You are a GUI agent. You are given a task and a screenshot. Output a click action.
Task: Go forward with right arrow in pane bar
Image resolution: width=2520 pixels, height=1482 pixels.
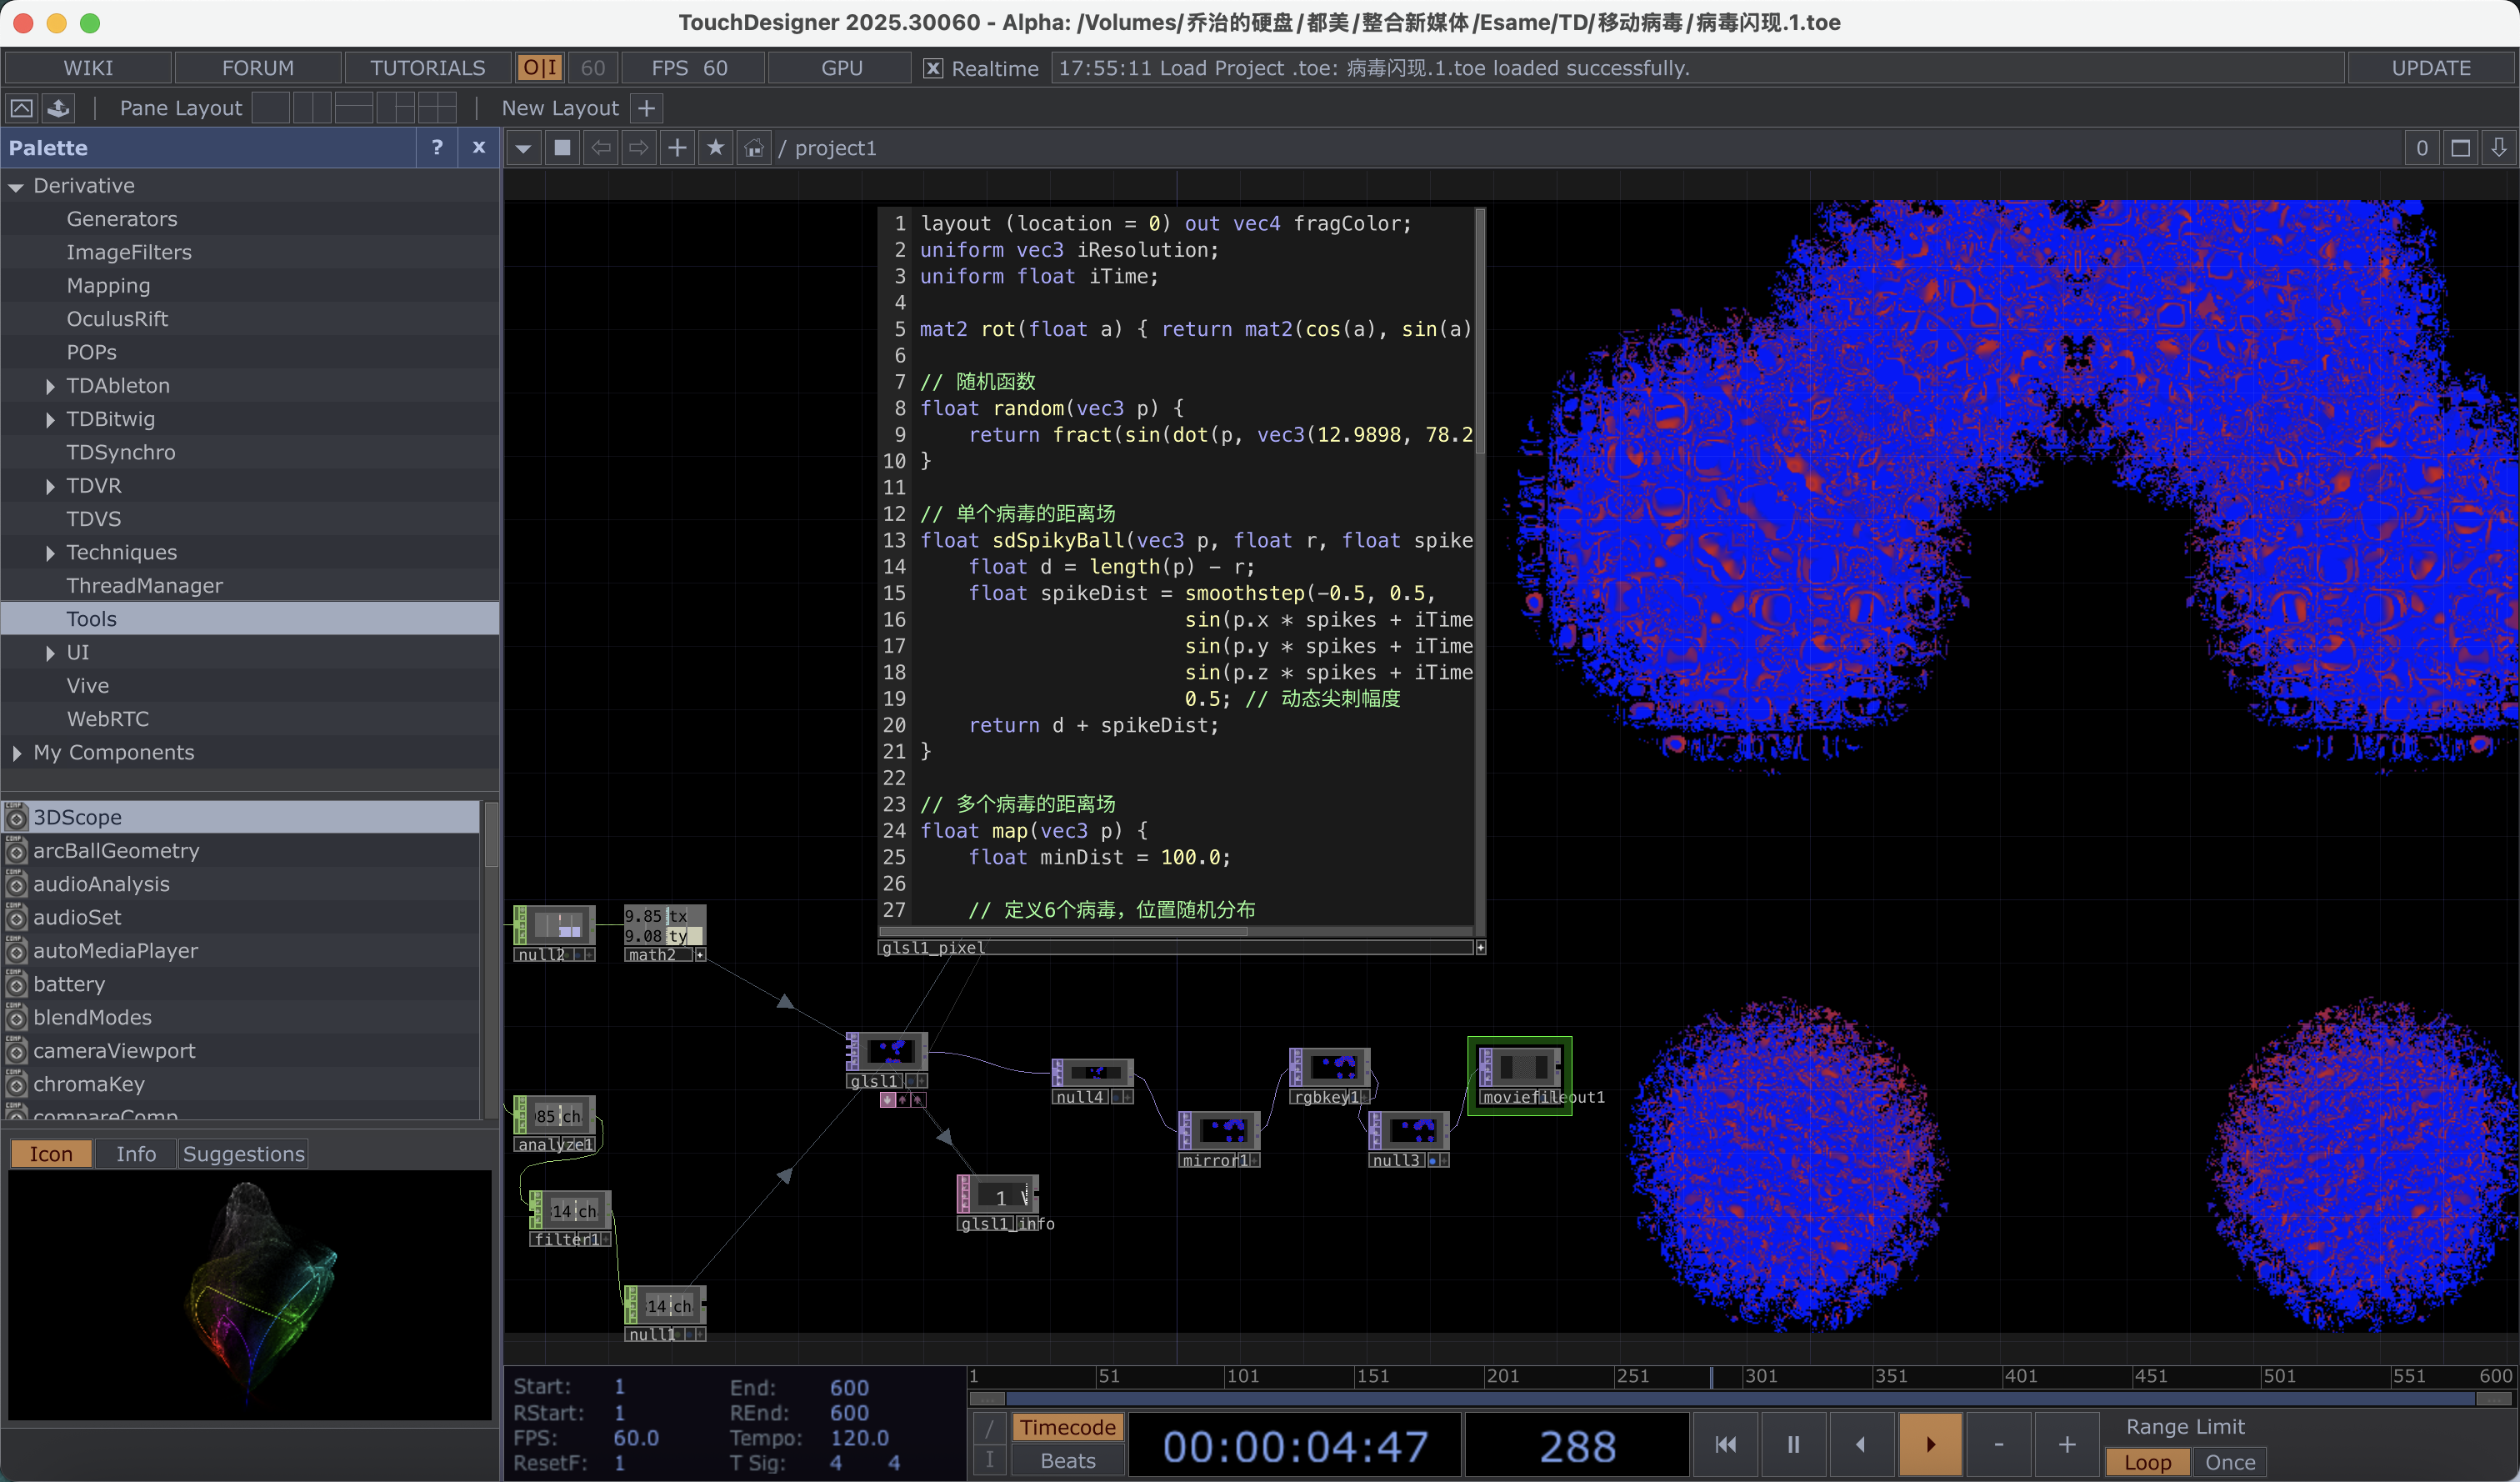coord(639,148)
